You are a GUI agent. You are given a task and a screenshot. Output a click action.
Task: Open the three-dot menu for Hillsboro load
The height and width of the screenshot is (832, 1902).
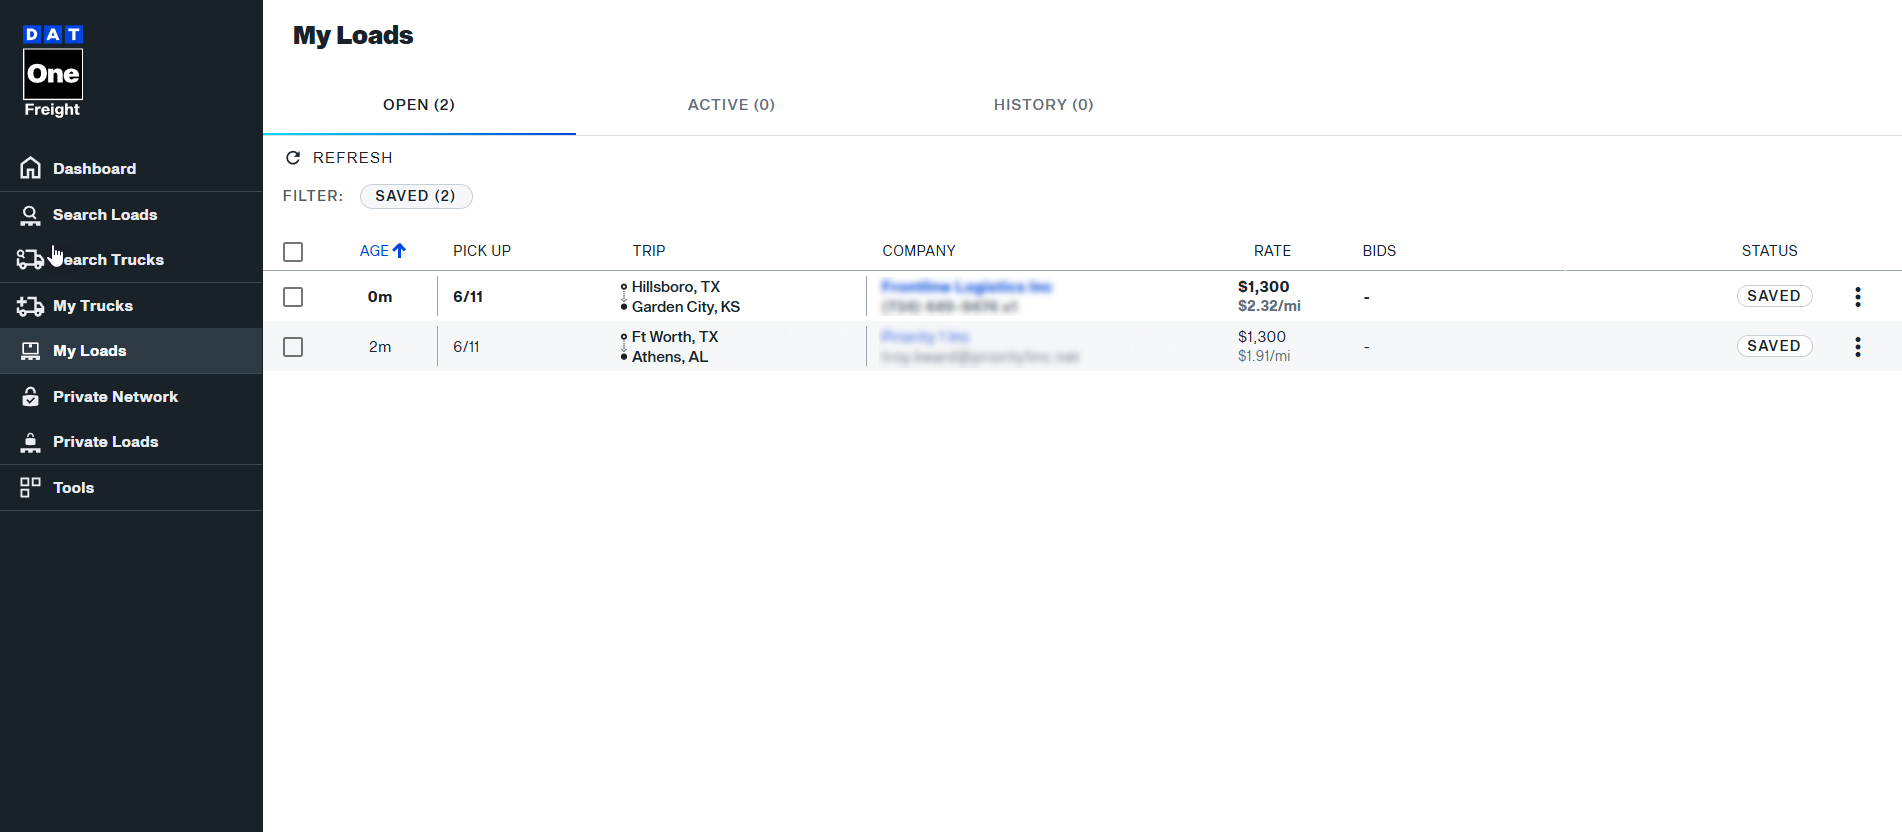coord(1858,297)
